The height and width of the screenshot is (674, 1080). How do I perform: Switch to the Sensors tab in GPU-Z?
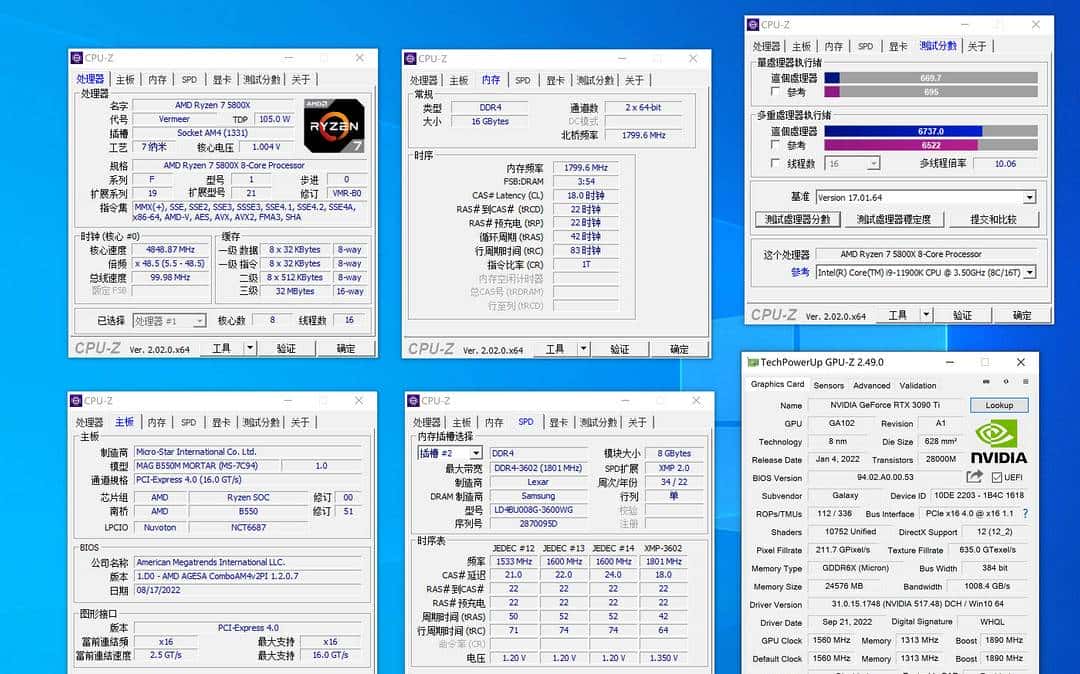[x=830, y=384]
